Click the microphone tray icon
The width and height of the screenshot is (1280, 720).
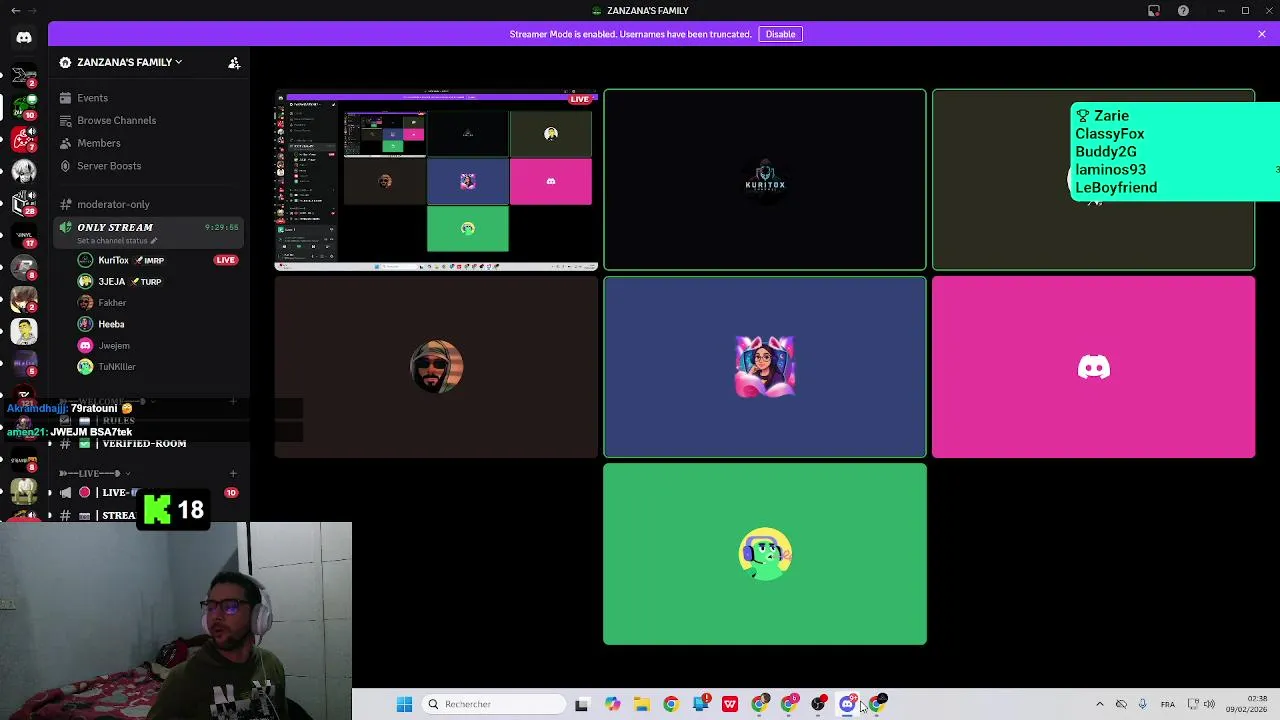pyautogui.click(x=1143, y=704)
